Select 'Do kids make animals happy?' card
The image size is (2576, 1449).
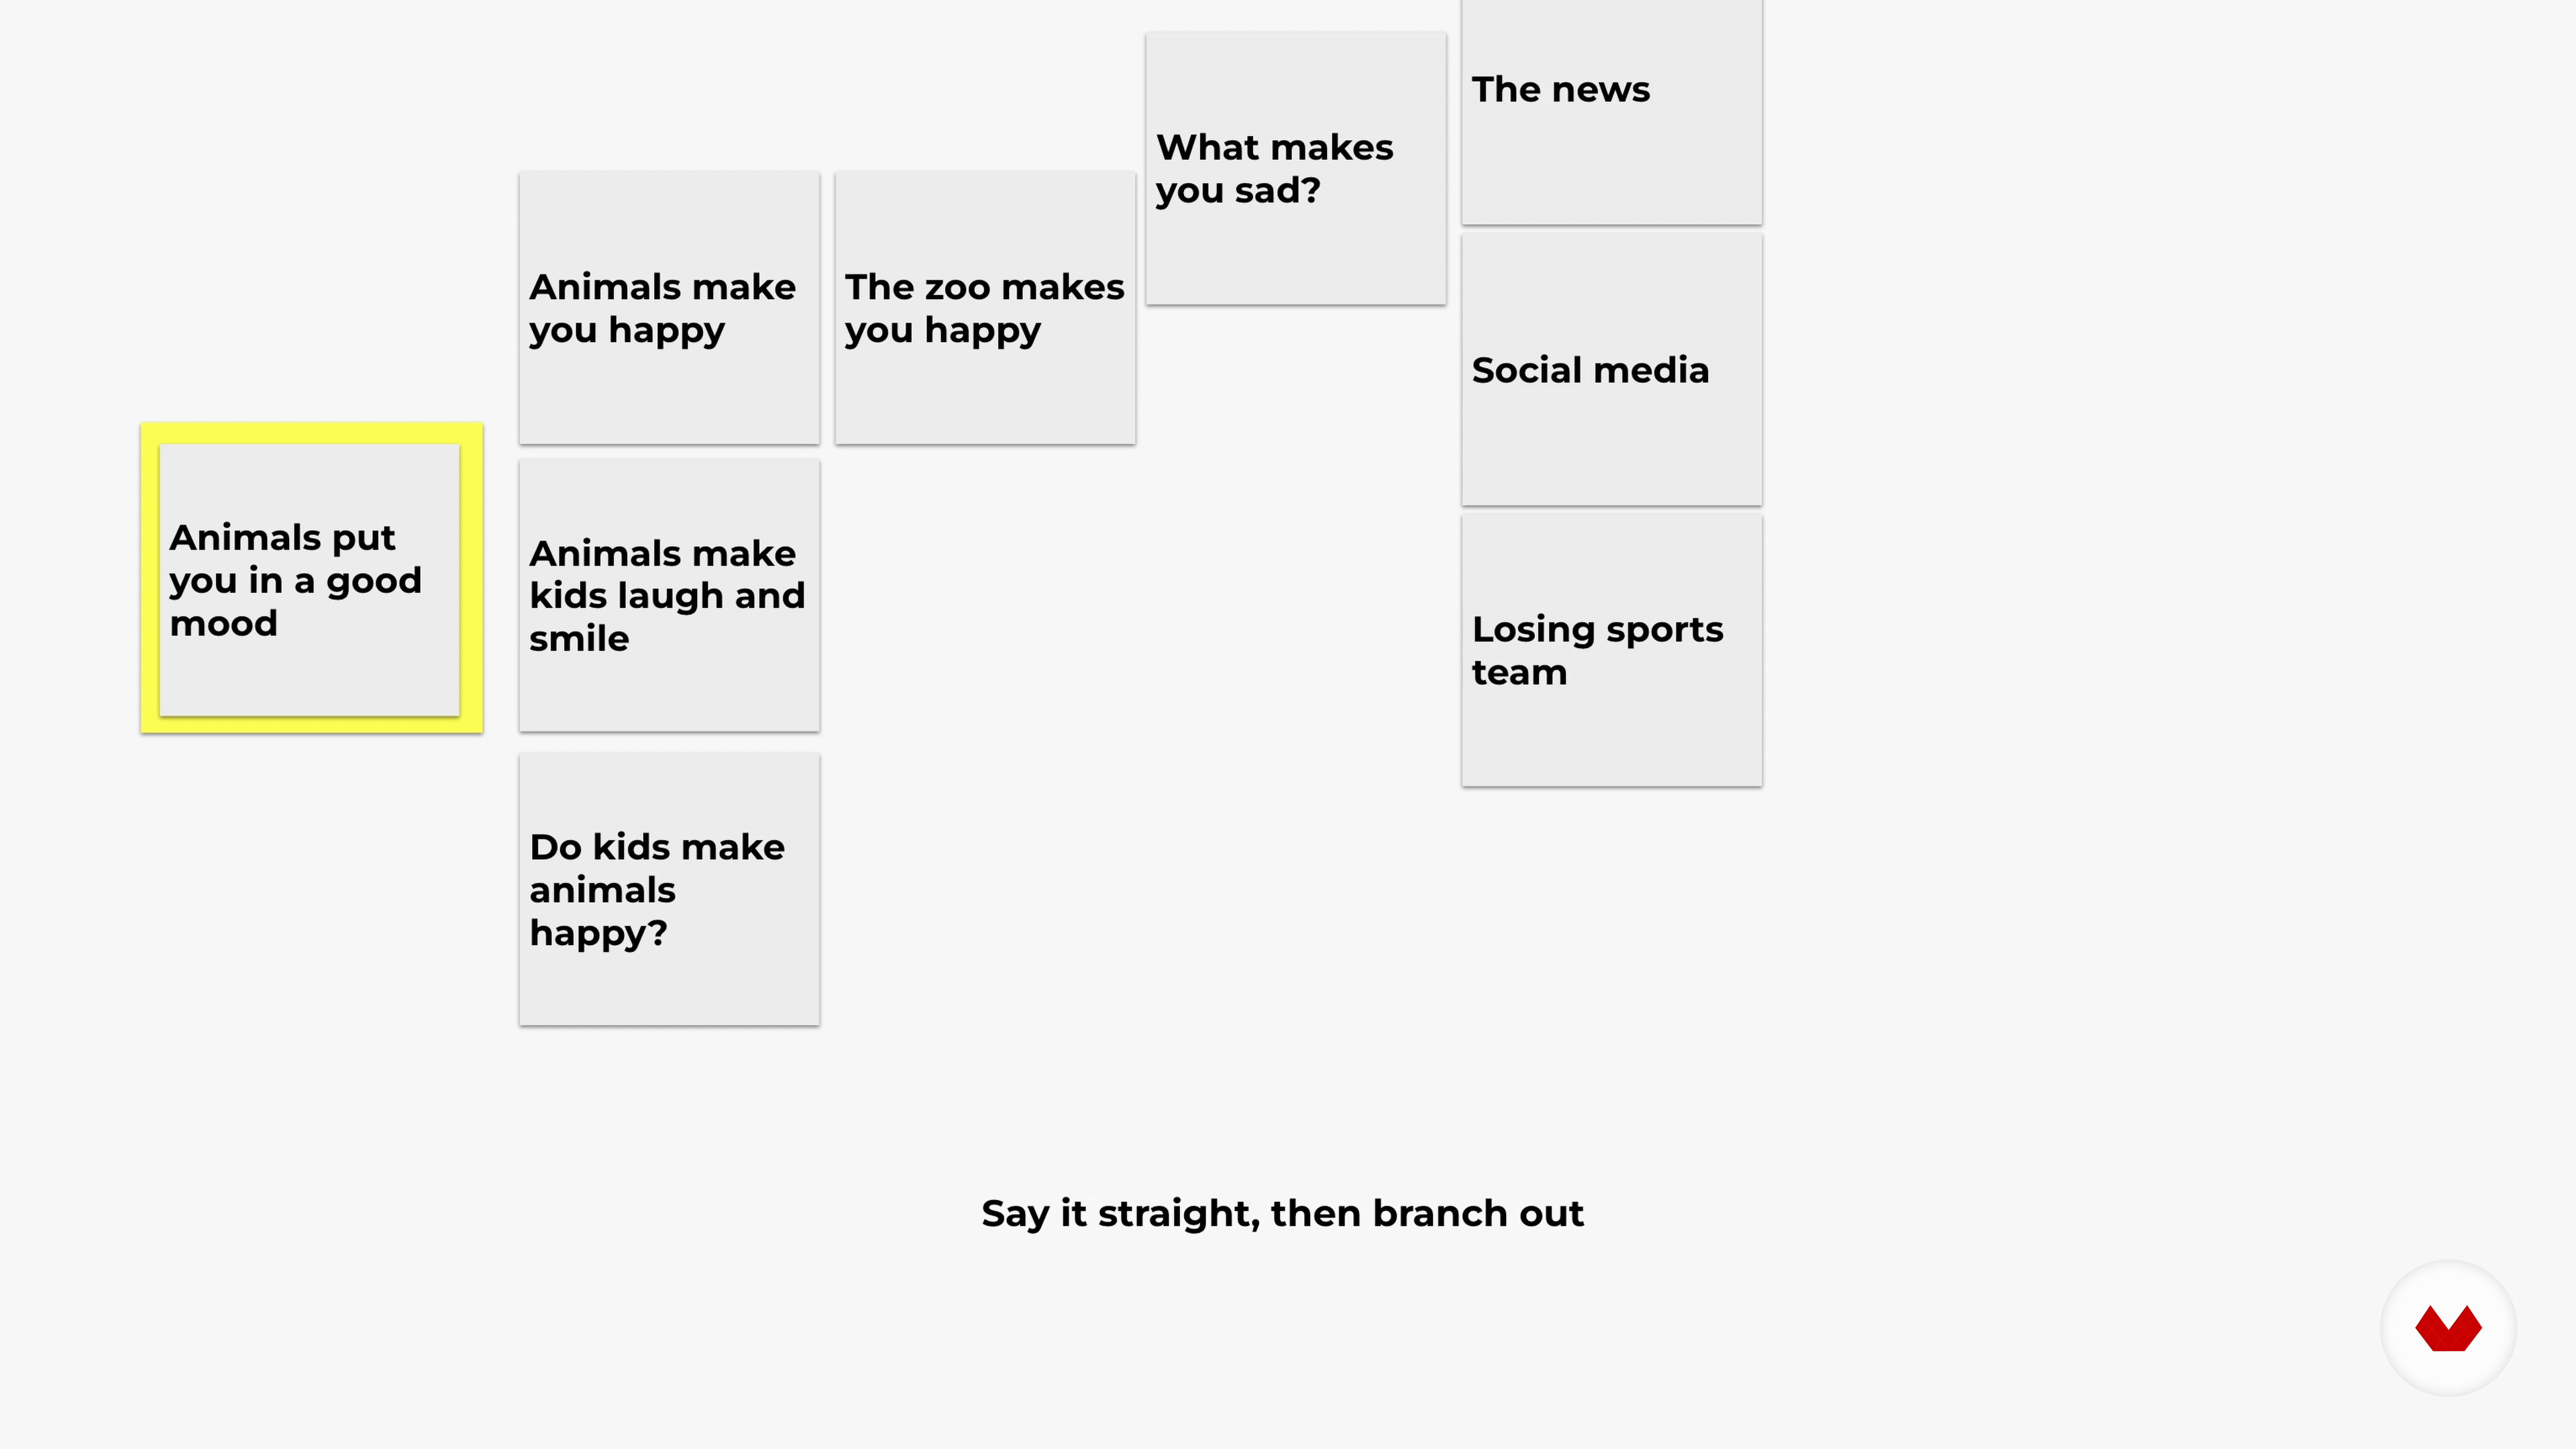pos(669,890)
